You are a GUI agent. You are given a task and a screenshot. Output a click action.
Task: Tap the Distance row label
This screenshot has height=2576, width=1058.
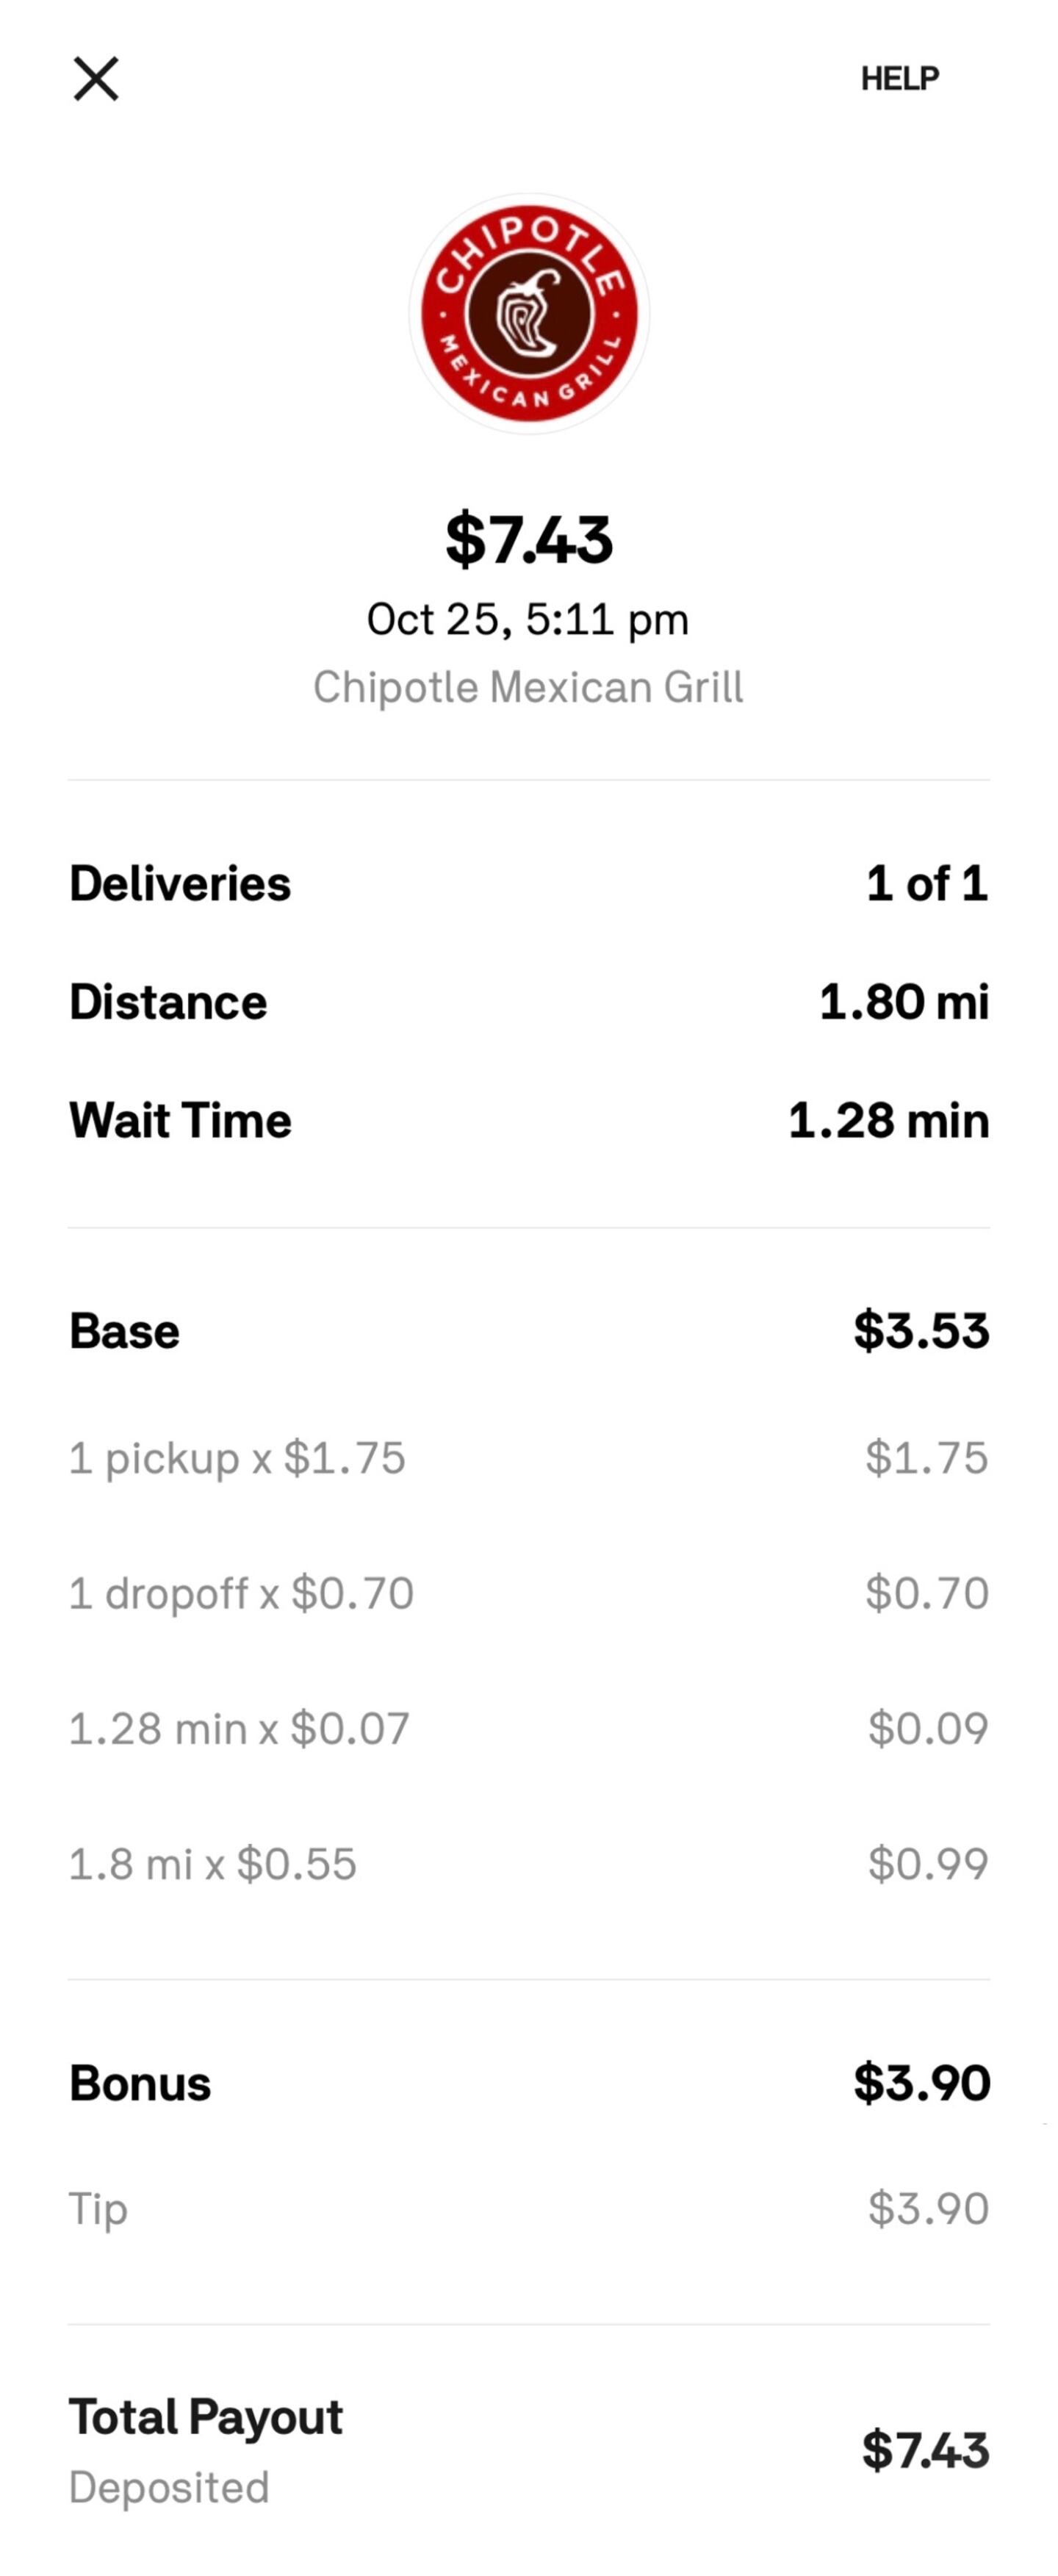(168, 1002)
